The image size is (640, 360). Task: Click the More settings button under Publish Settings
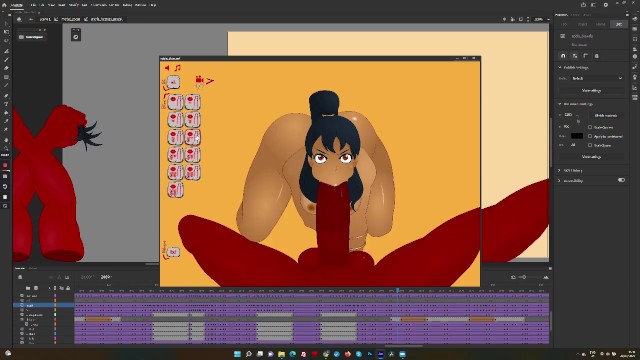point(591,91)
